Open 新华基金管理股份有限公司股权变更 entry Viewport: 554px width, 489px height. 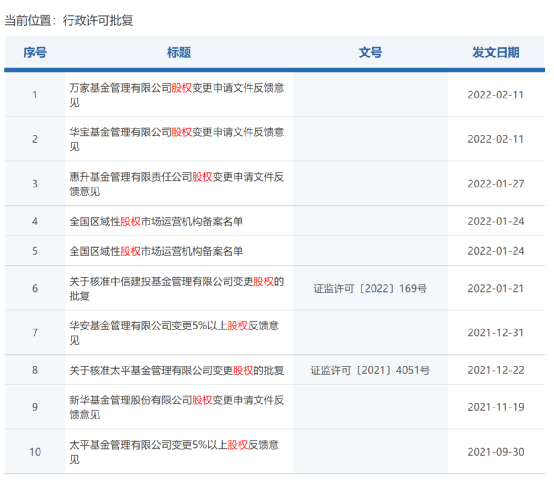(x=177, y=407)
